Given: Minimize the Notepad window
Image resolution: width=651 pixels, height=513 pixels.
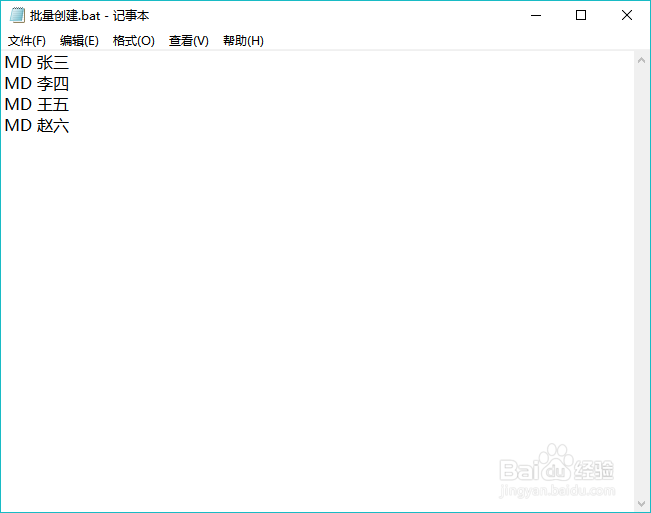Looking at the screenshot, I should click(x=536, y=15).
